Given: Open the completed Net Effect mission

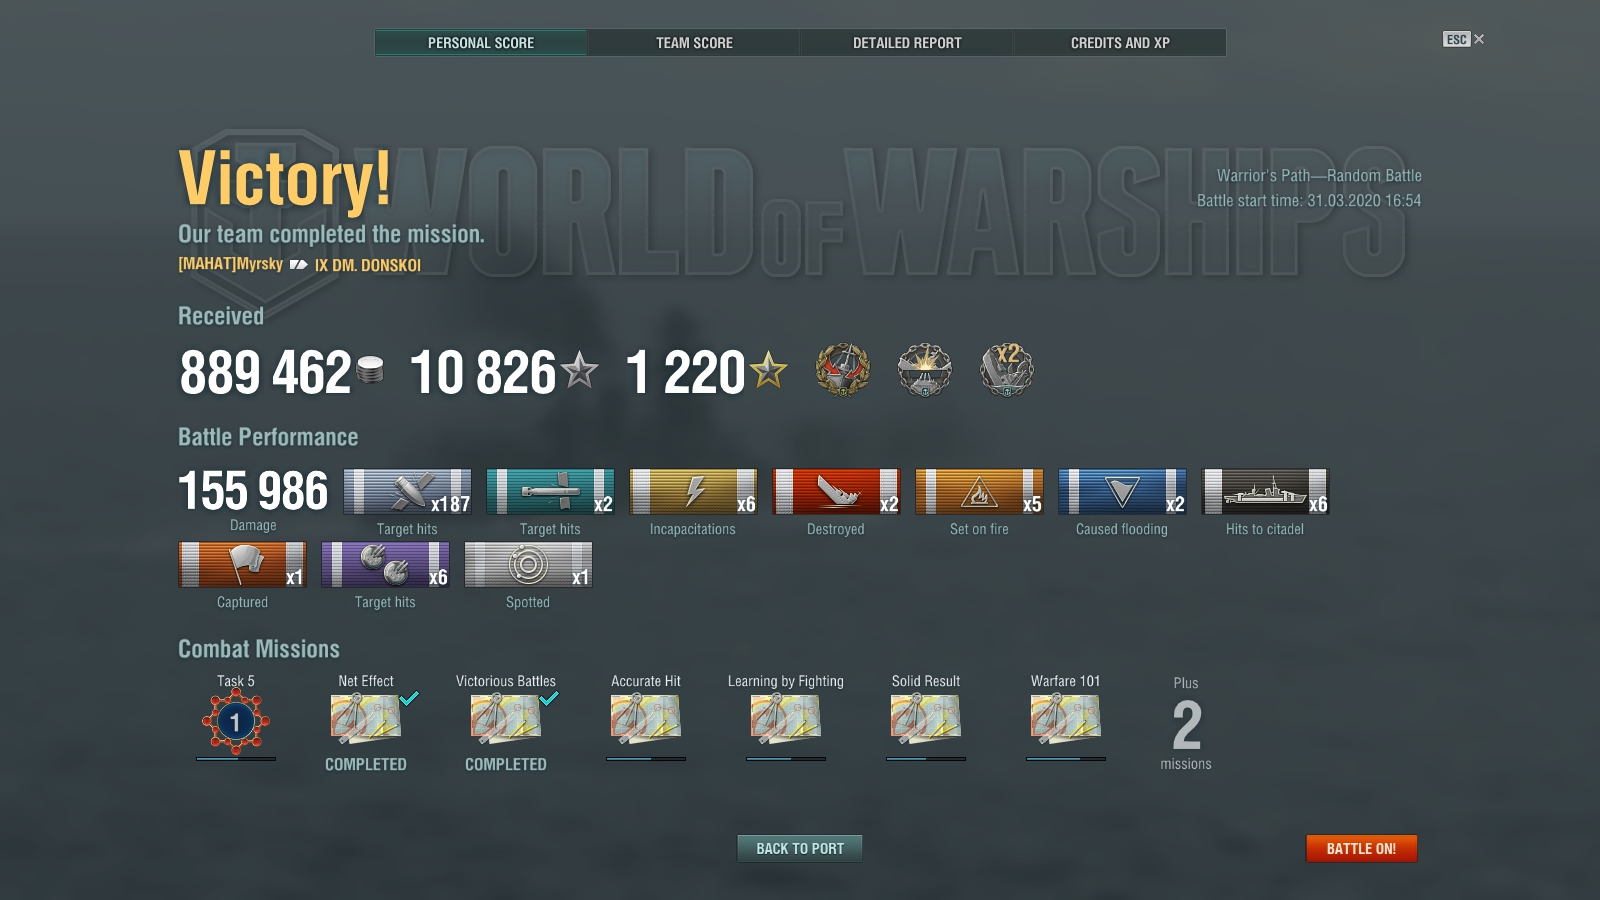Looking at the screenshot, I should point(366,720).
